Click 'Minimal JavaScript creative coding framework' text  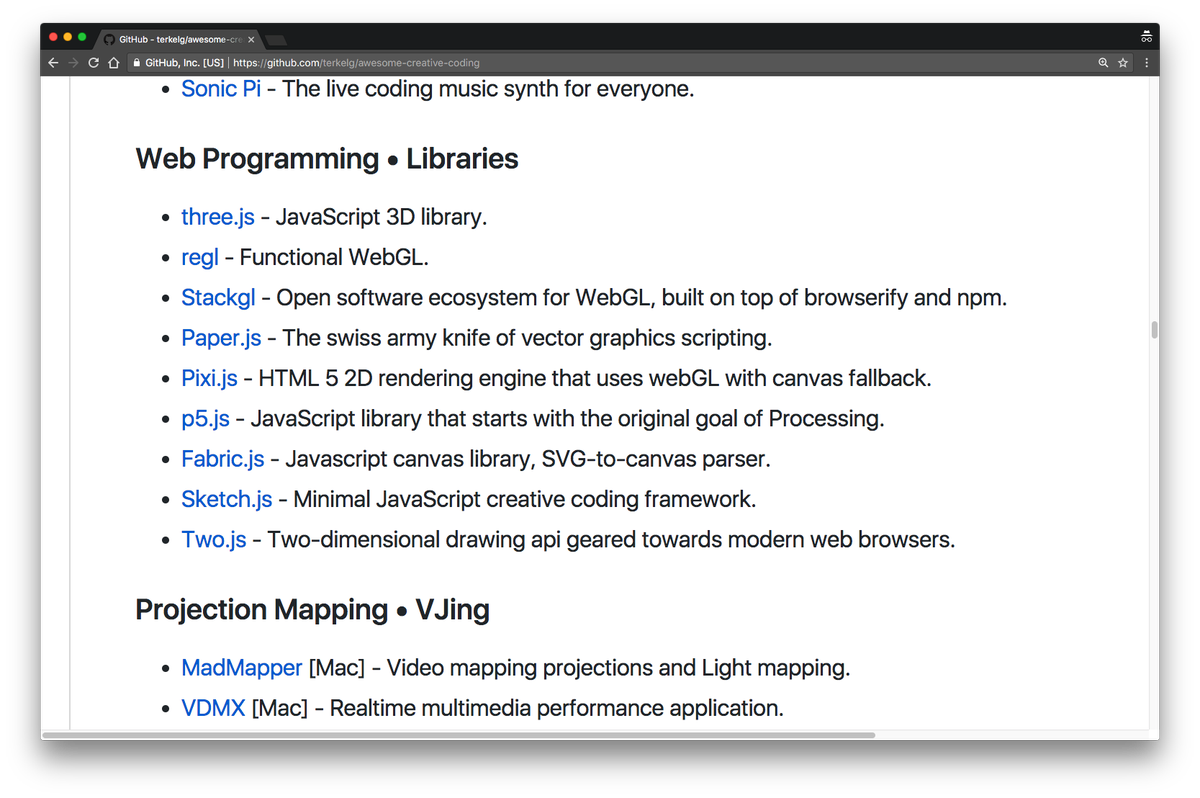521,499
